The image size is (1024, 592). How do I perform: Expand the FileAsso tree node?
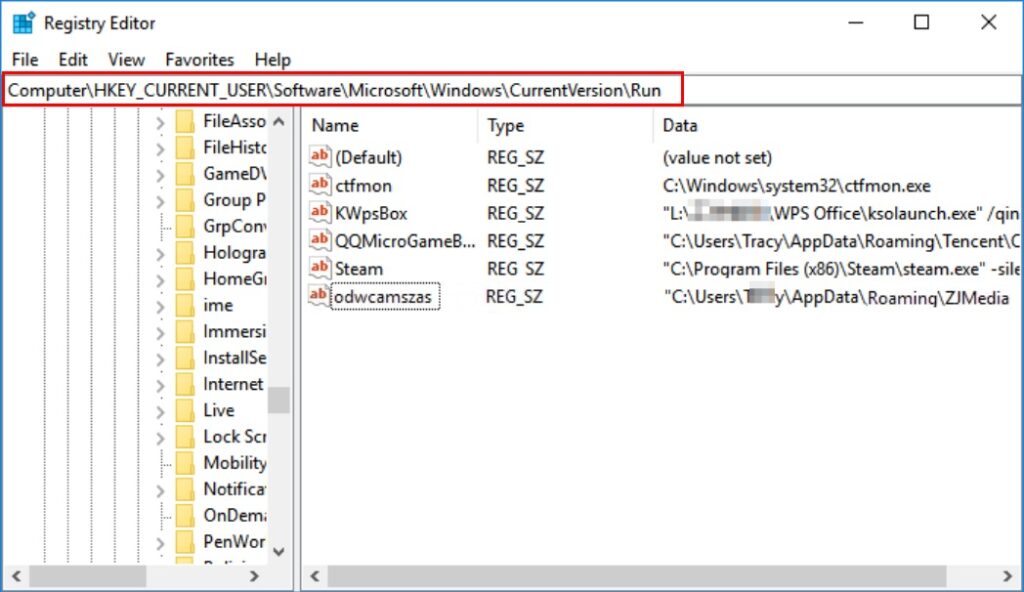point(160,122)
